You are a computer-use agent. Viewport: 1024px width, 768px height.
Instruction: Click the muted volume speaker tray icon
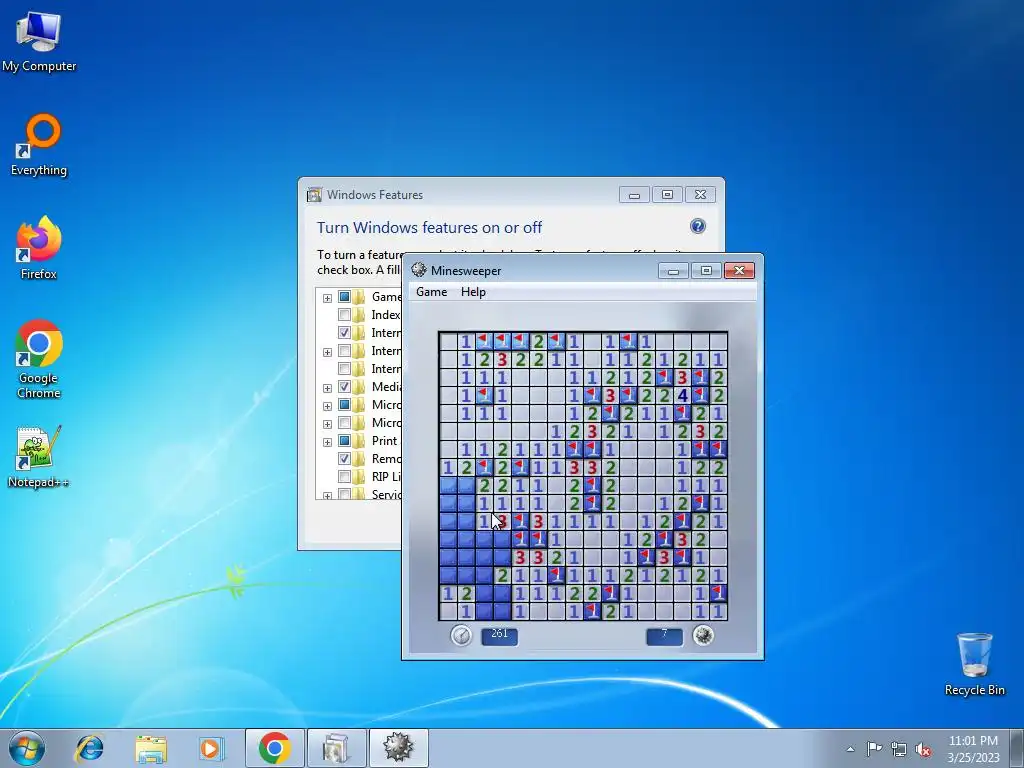click(x=923, y=749)
